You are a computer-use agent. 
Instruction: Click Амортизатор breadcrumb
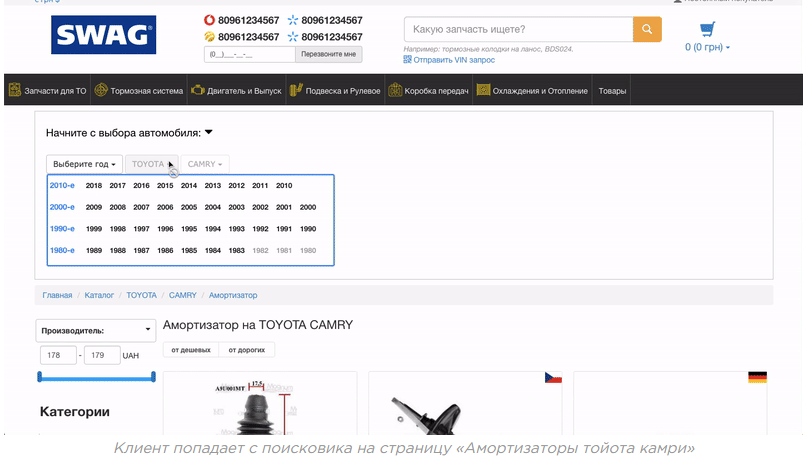pyautogui.click(x=233, y=295)
